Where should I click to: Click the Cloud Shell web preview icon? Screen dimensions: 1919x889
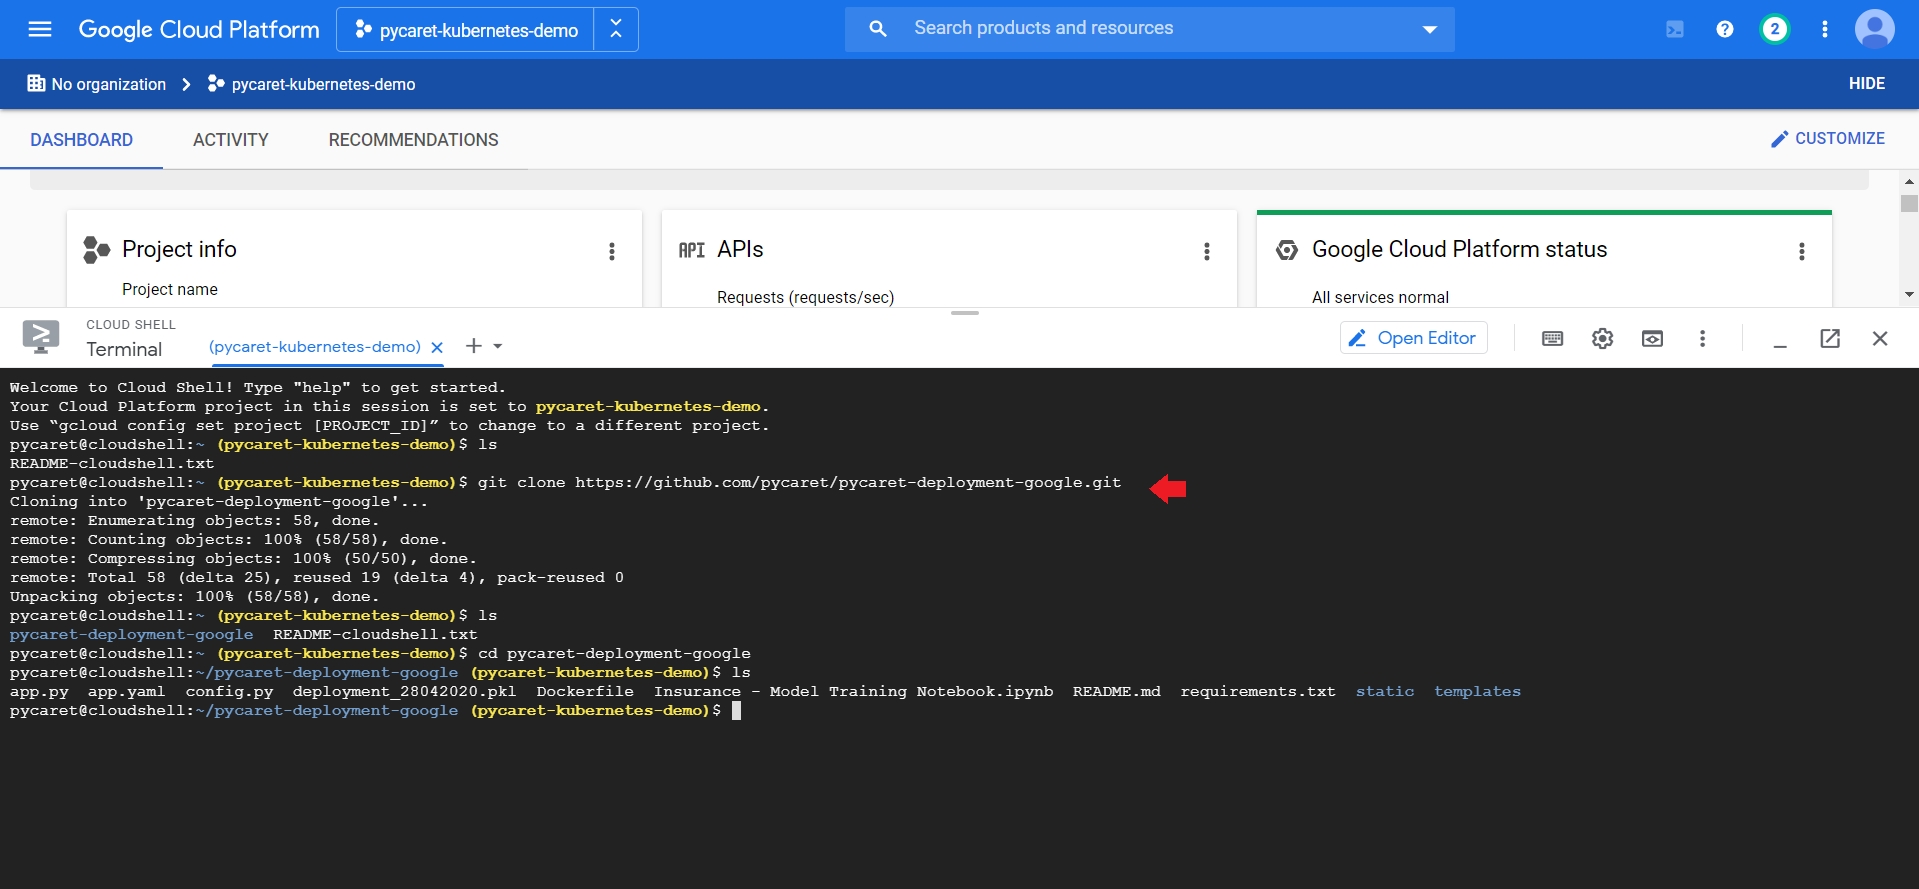(1653, 339)
